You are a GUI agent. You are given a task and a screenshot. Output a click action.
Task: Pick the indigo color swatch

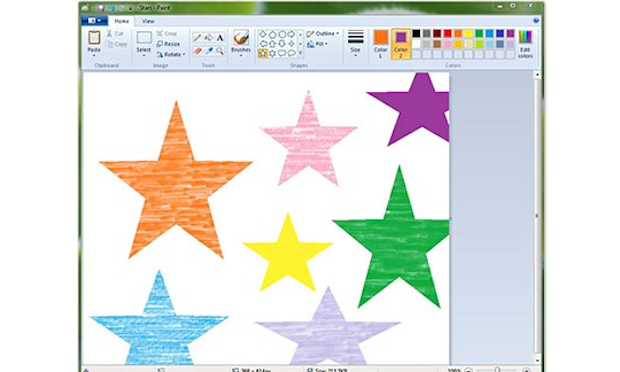click(500, 33)
